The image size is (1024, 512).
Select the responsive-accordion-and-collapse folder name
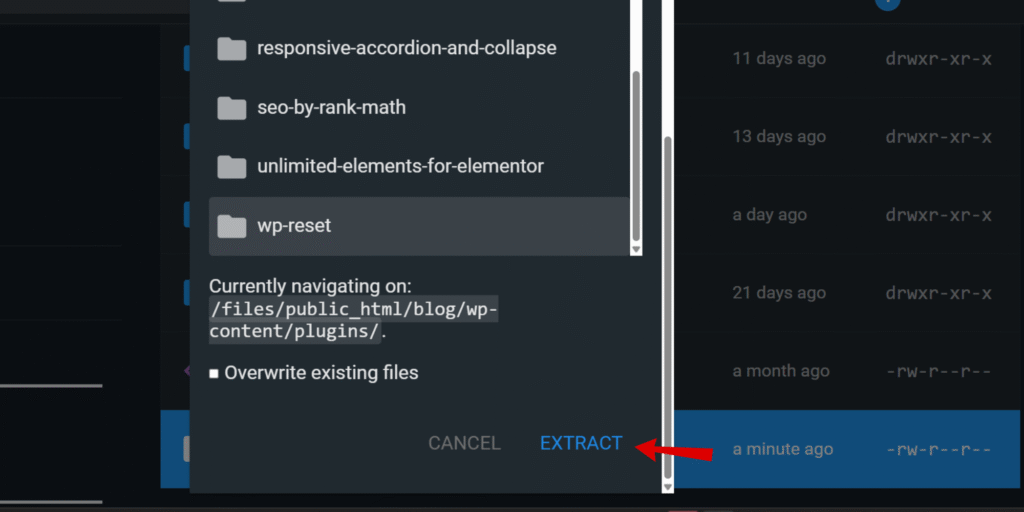pos(407,48)
